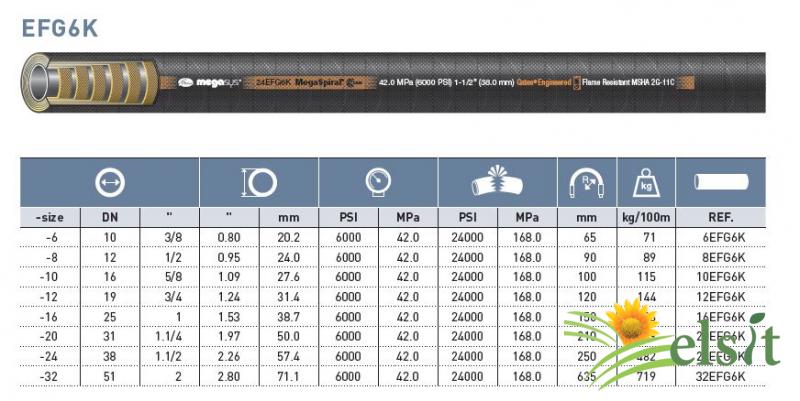Image resolution: width=800 pixels, height=401 pixels.
Task: Click the '24000' PSI in the -32 row
Action: [467, 377]
